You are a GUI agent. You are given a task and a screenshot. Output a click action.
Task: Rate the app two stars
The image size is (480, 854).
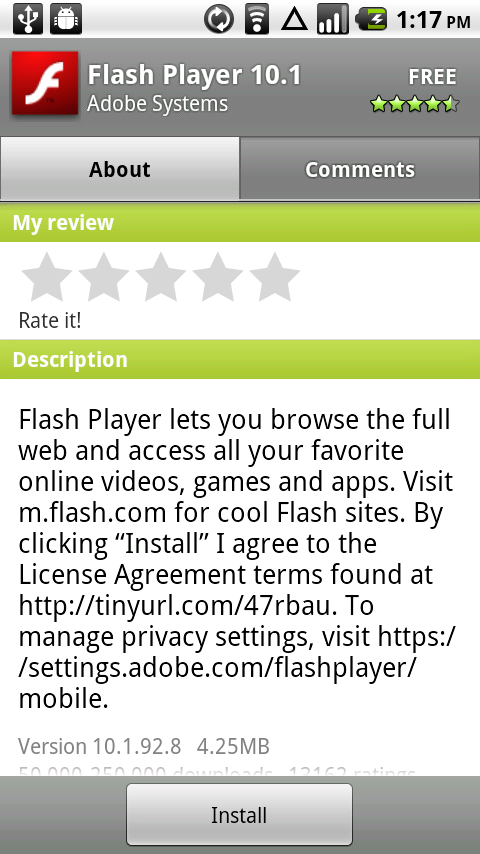tap(104, 277)
